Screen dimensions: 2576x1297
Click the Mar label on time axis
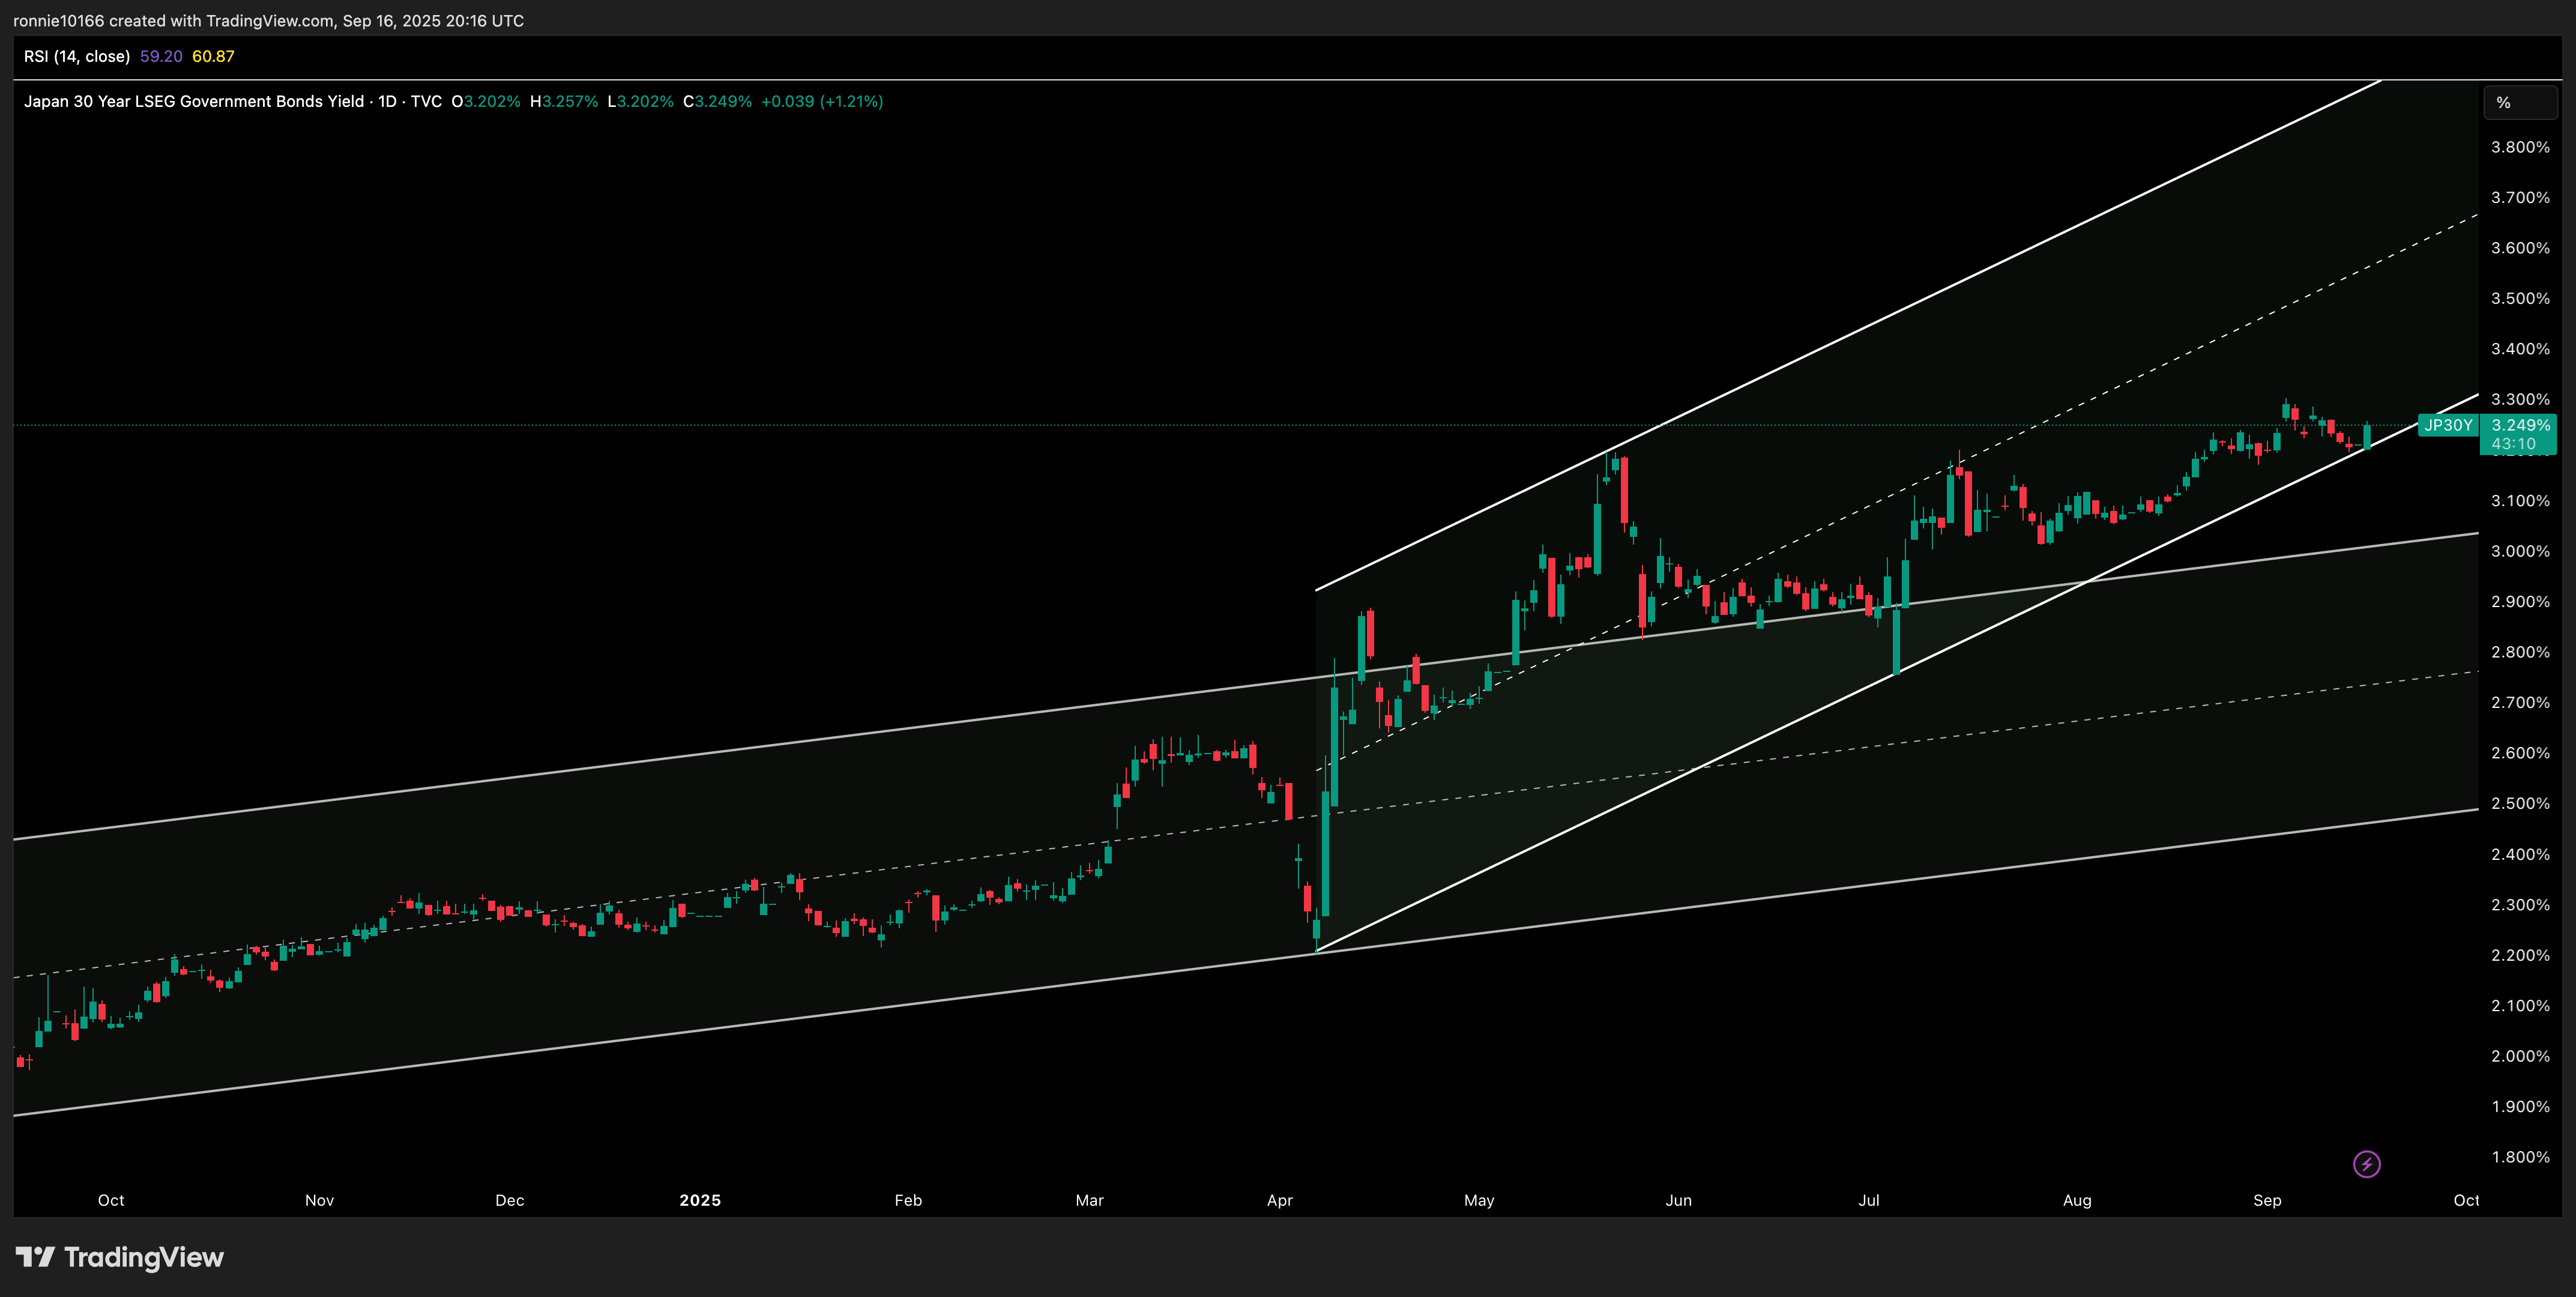coord(1089,1200)
